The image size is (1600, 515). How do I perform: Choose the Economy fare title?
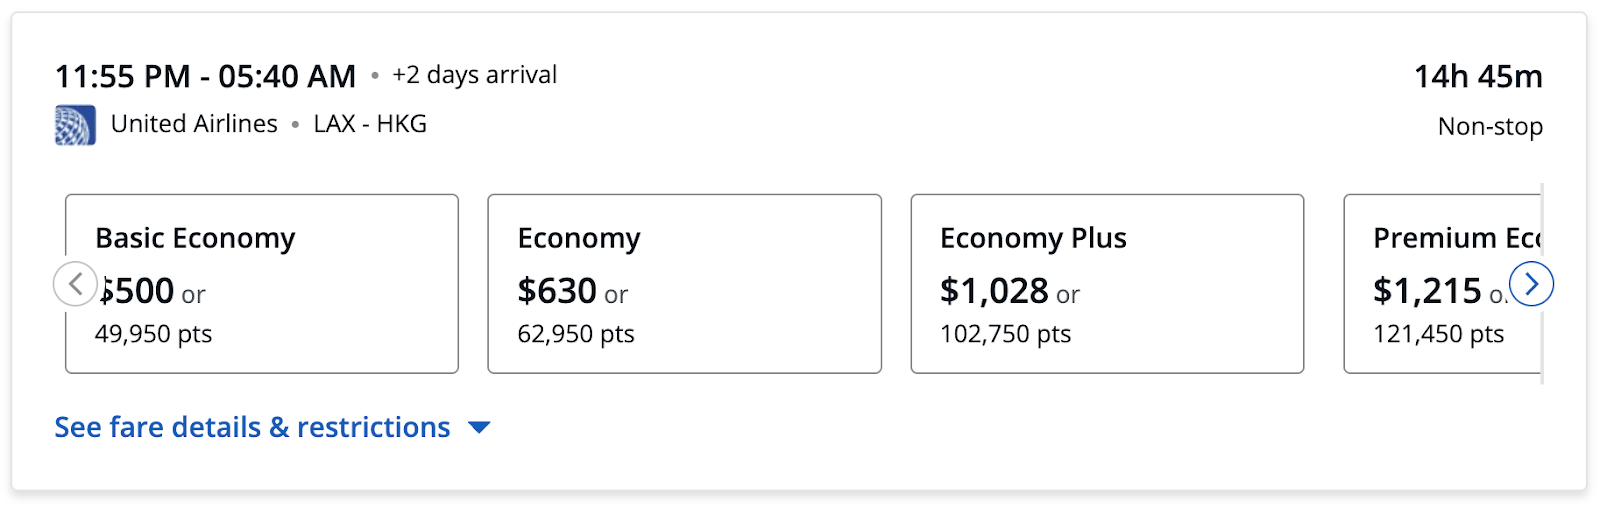tap(579, 238)
